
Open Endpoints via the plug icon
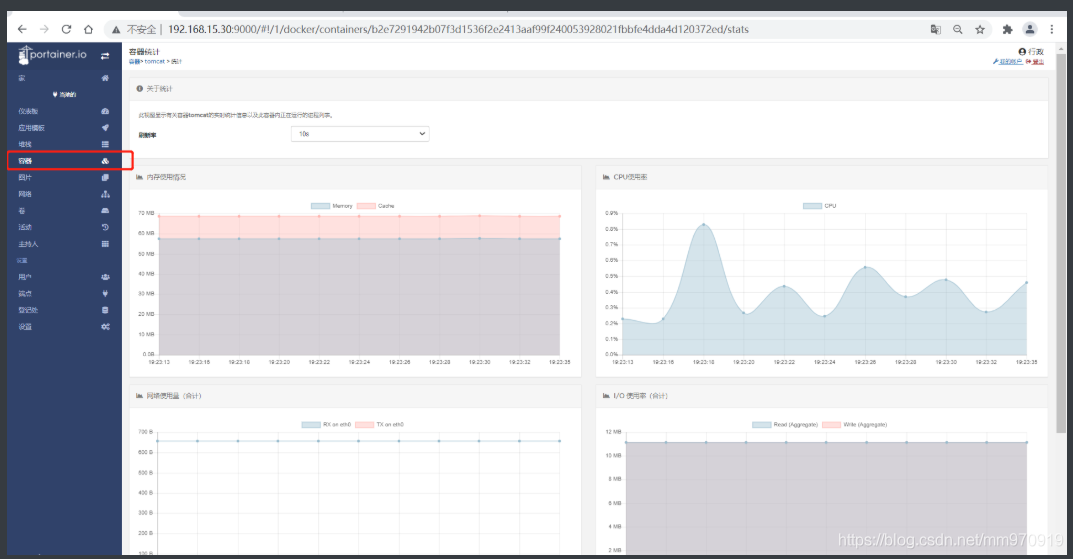click(105, 294)
